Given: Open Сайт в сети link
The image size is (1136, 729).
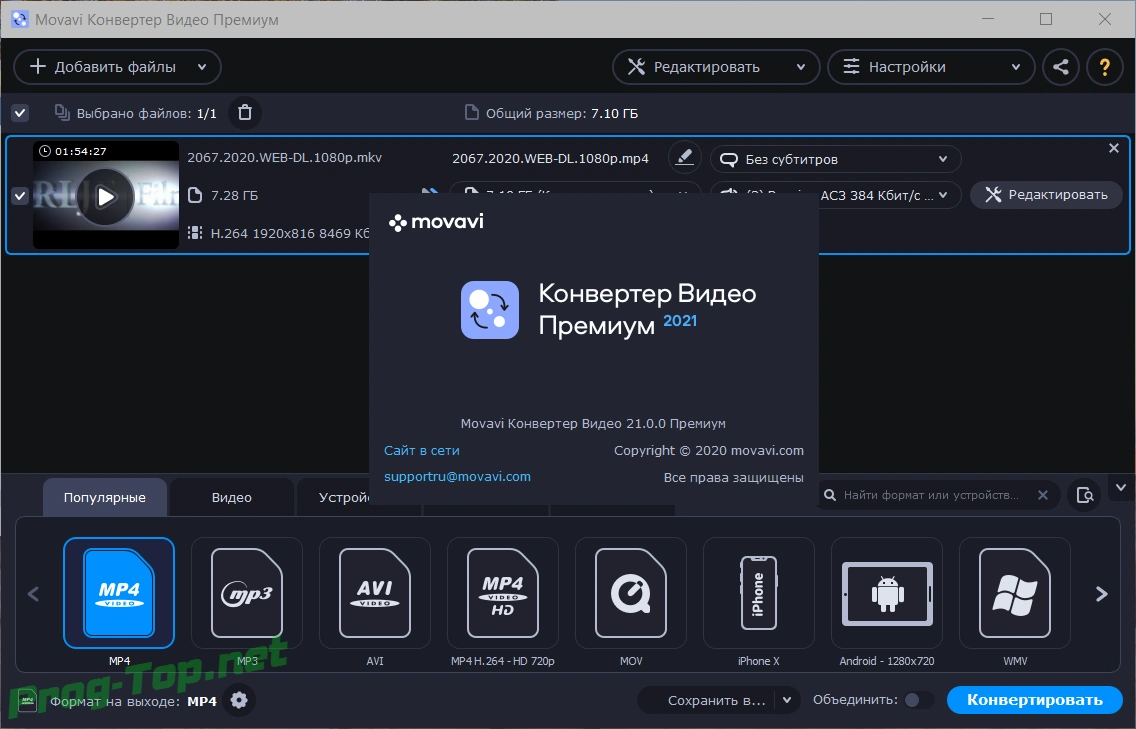Looking at the screenshot, I should coord(422,451).
